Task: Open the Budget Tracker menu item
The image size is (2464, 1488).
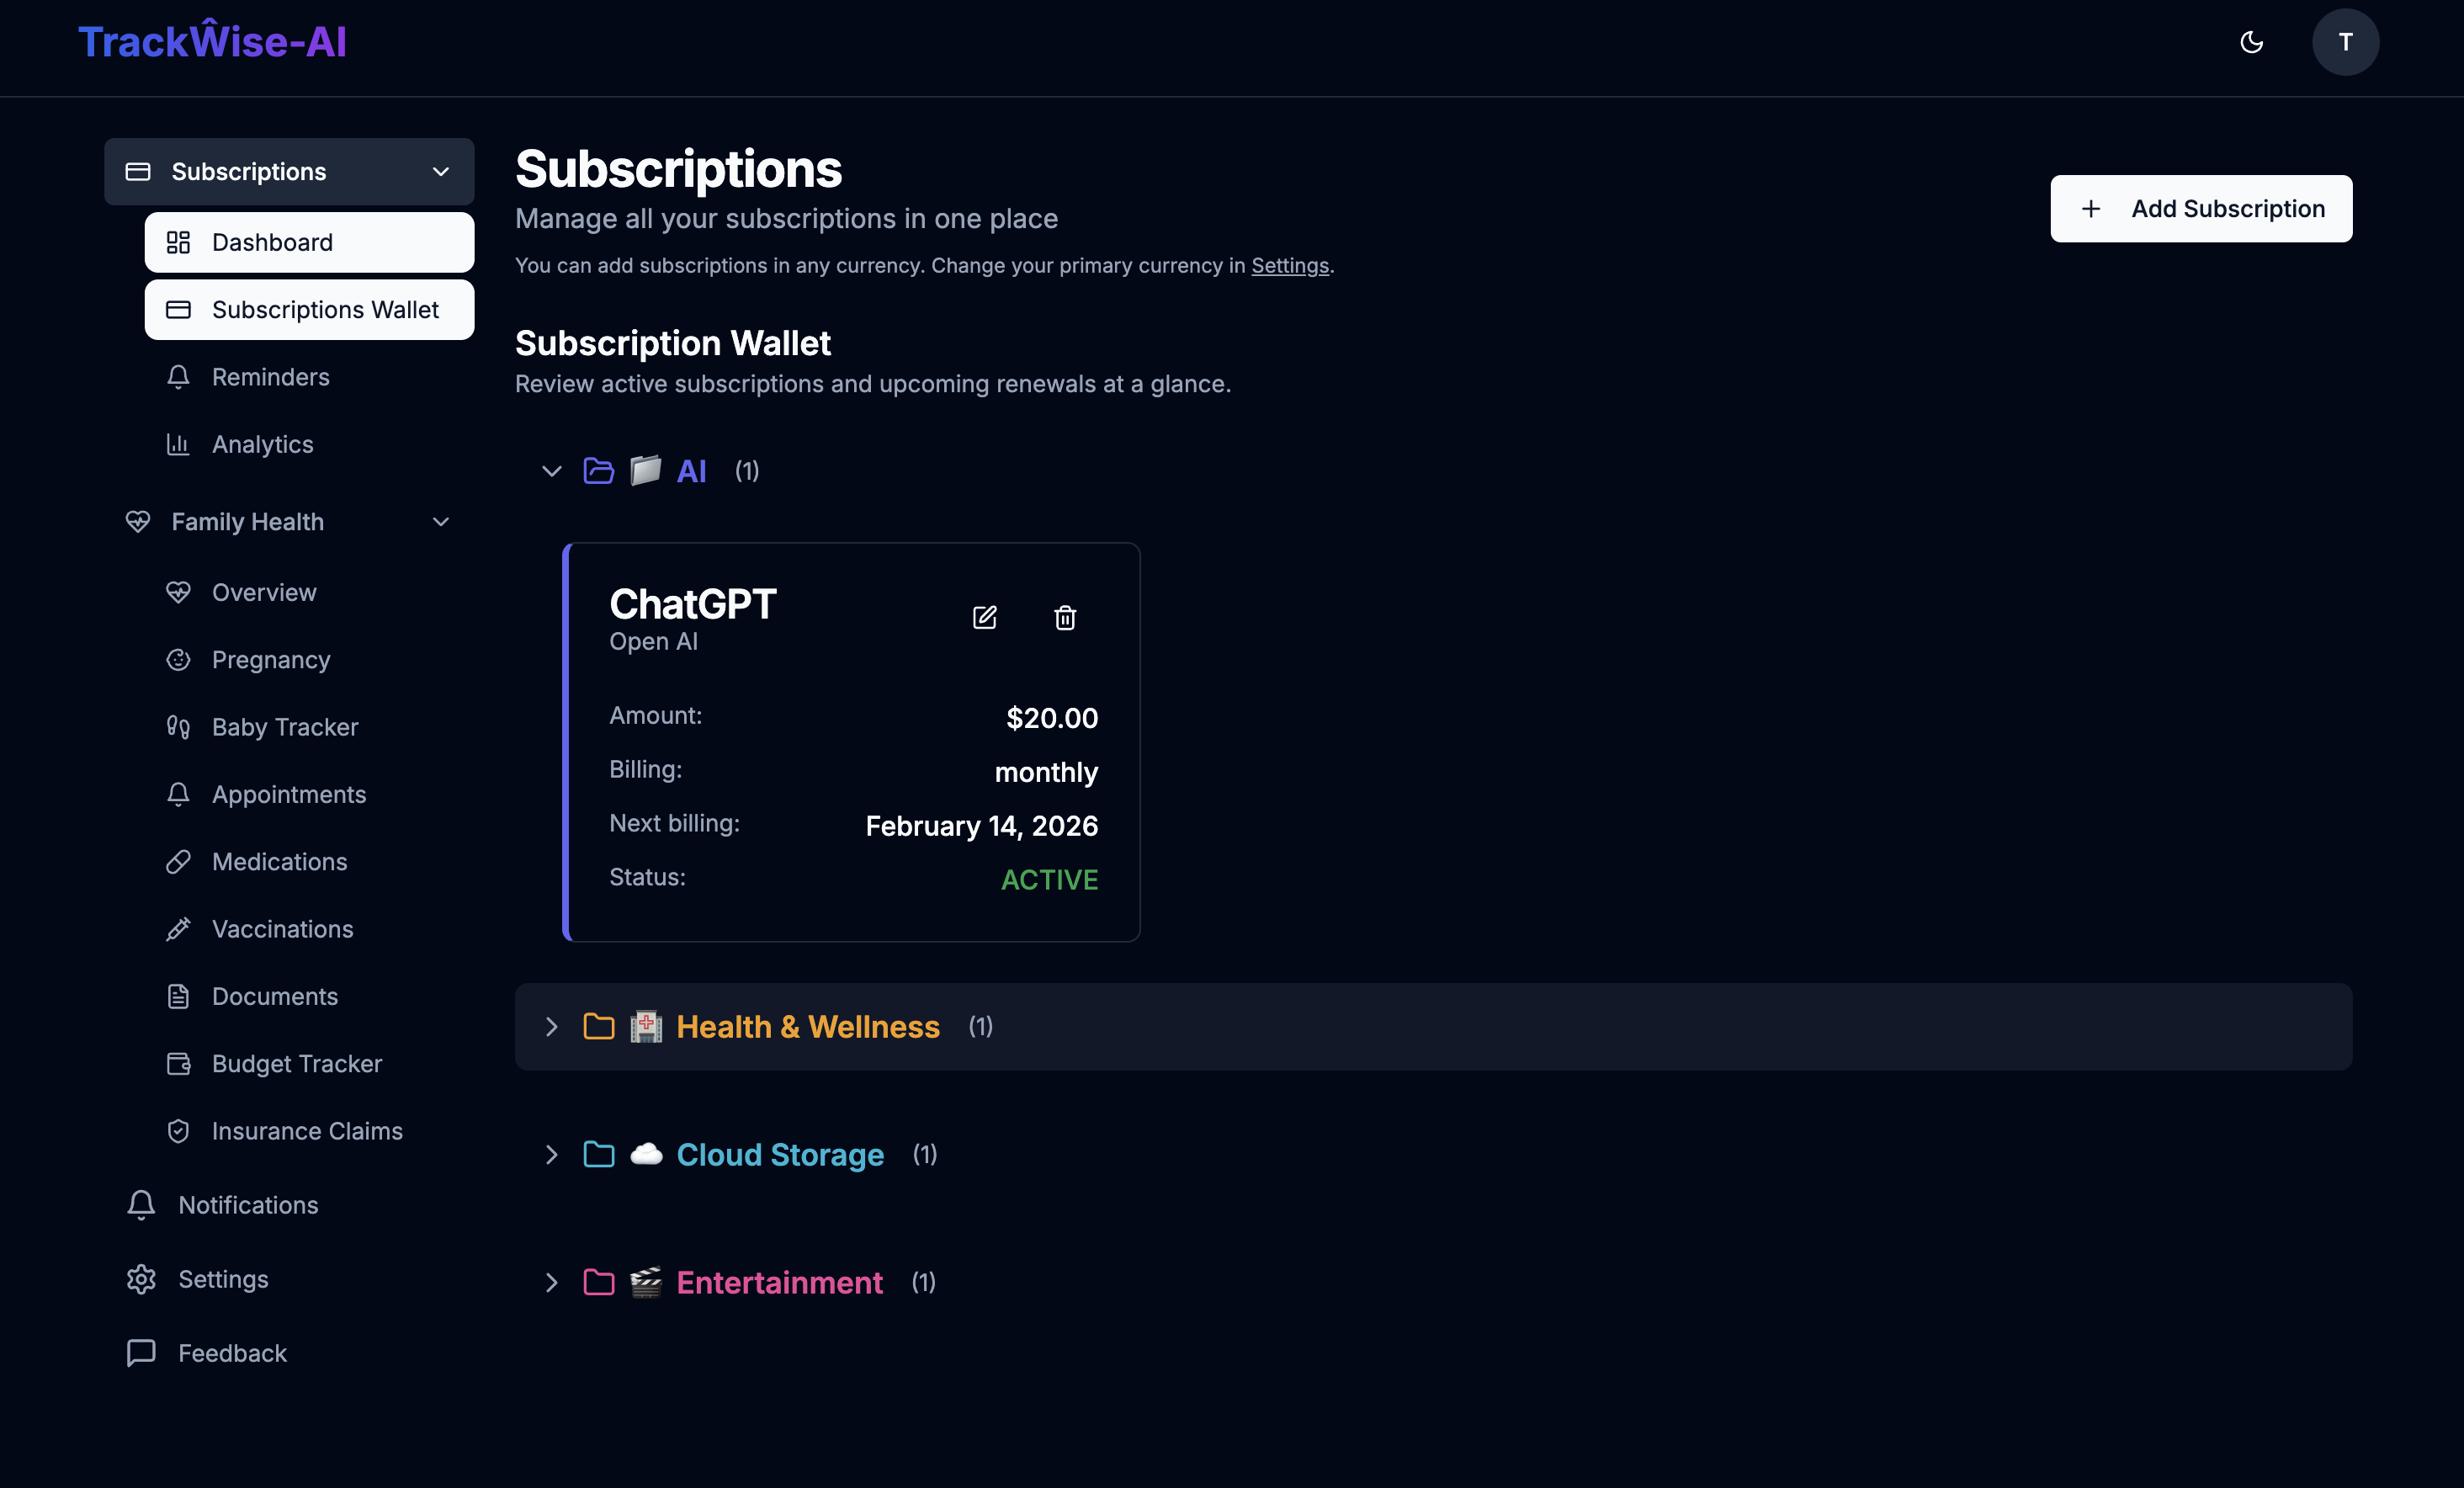Action: pyautogui.click(x=296, y=1063)
